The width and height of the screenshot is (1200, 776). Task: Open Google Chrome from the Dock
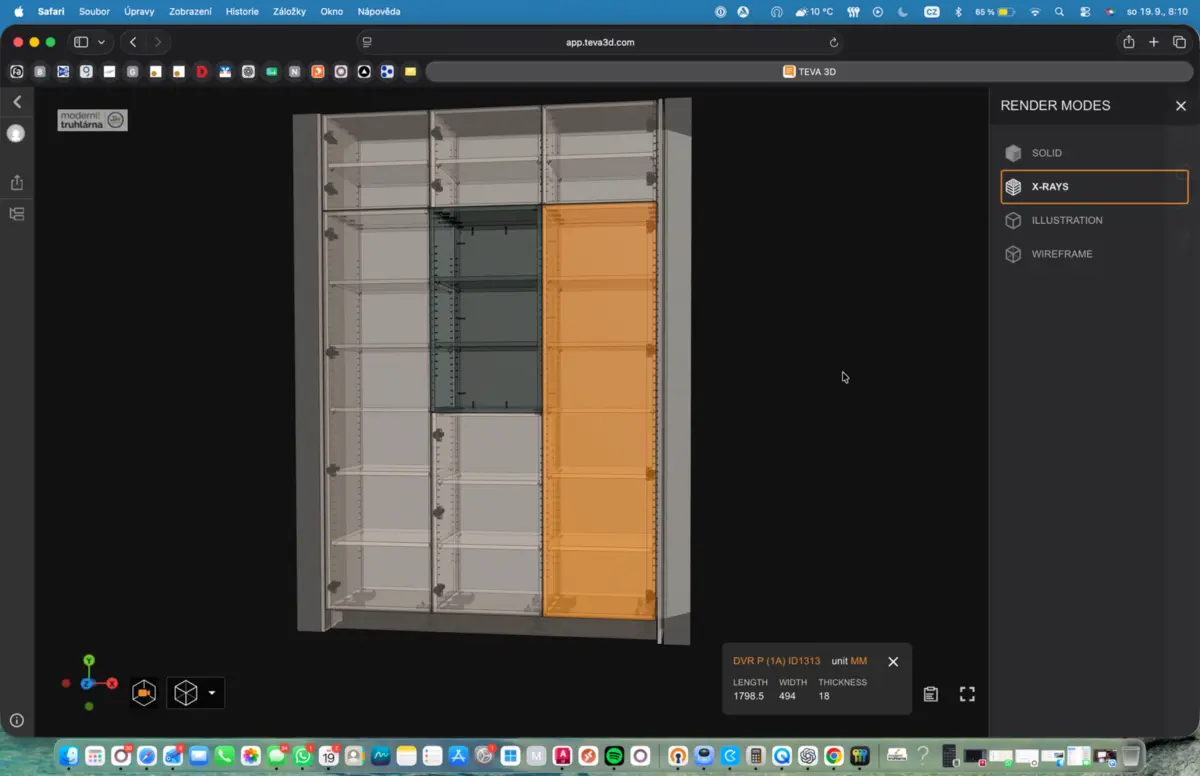(834, 756)
